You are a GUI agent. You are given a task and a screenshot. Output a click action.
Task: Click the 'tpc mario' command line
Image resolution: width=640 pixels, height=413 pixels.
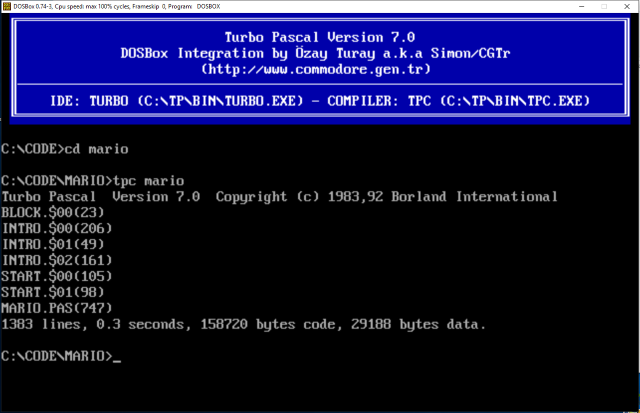click(x=93, y=181)
